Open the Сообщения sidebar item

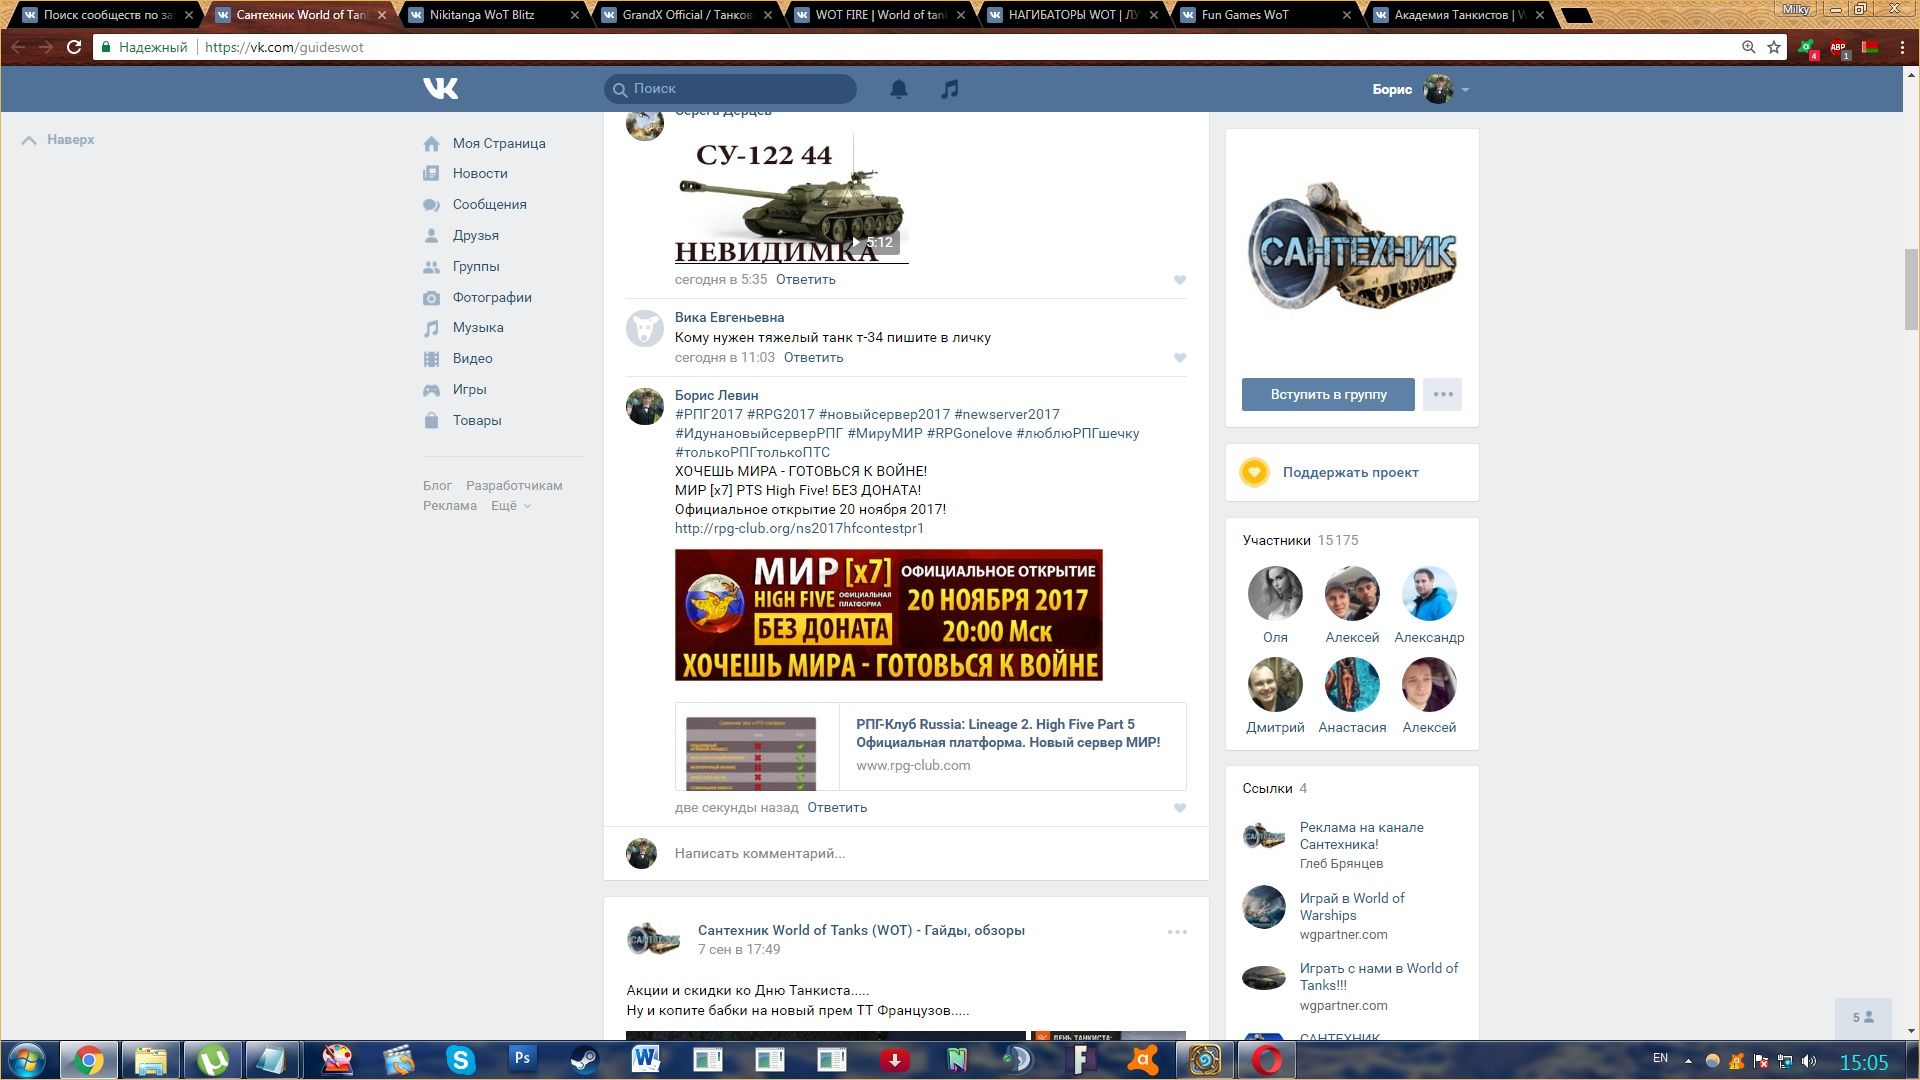(488, 204)
